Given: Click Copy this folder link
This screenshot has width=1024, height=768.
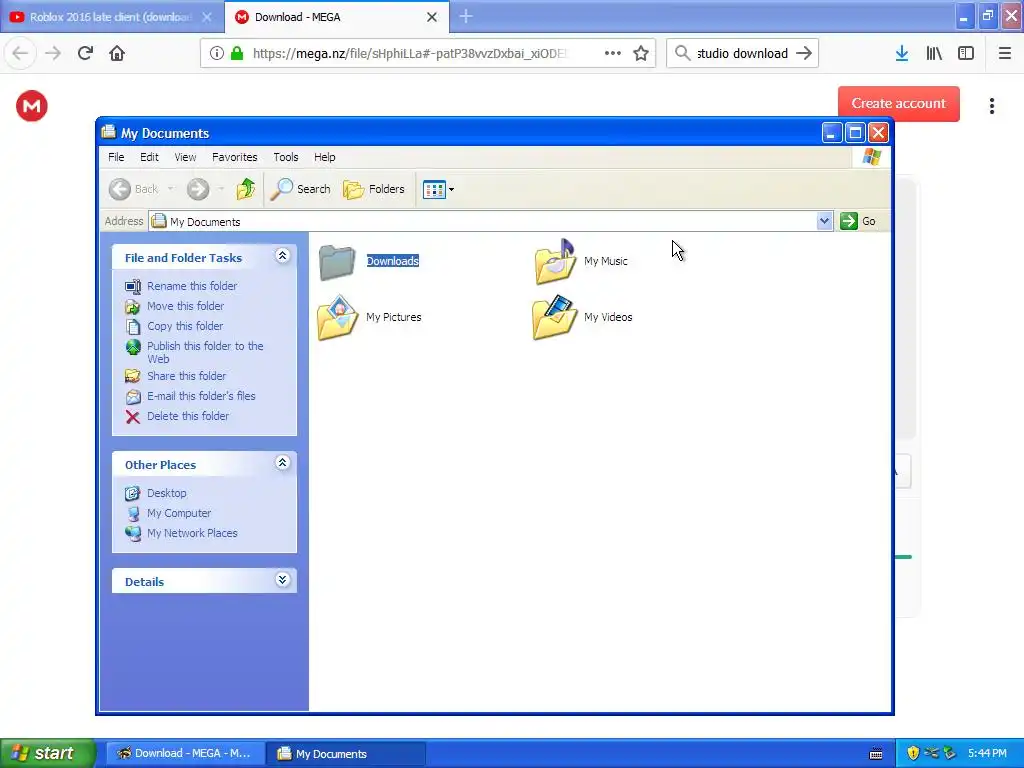Looking at the screenshot, I should coord(185,326).
